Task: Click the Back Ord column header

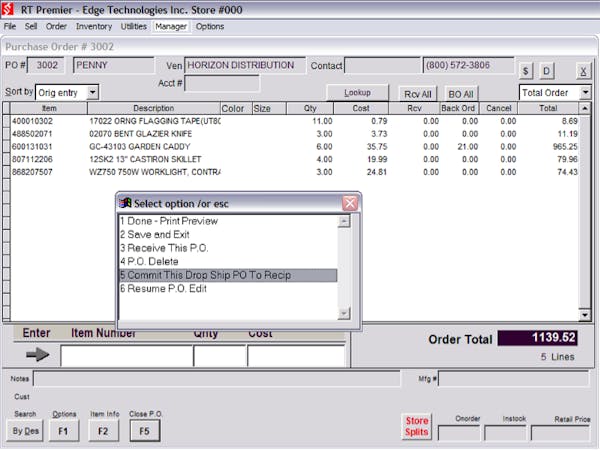Action: click(x=458, y=108)
